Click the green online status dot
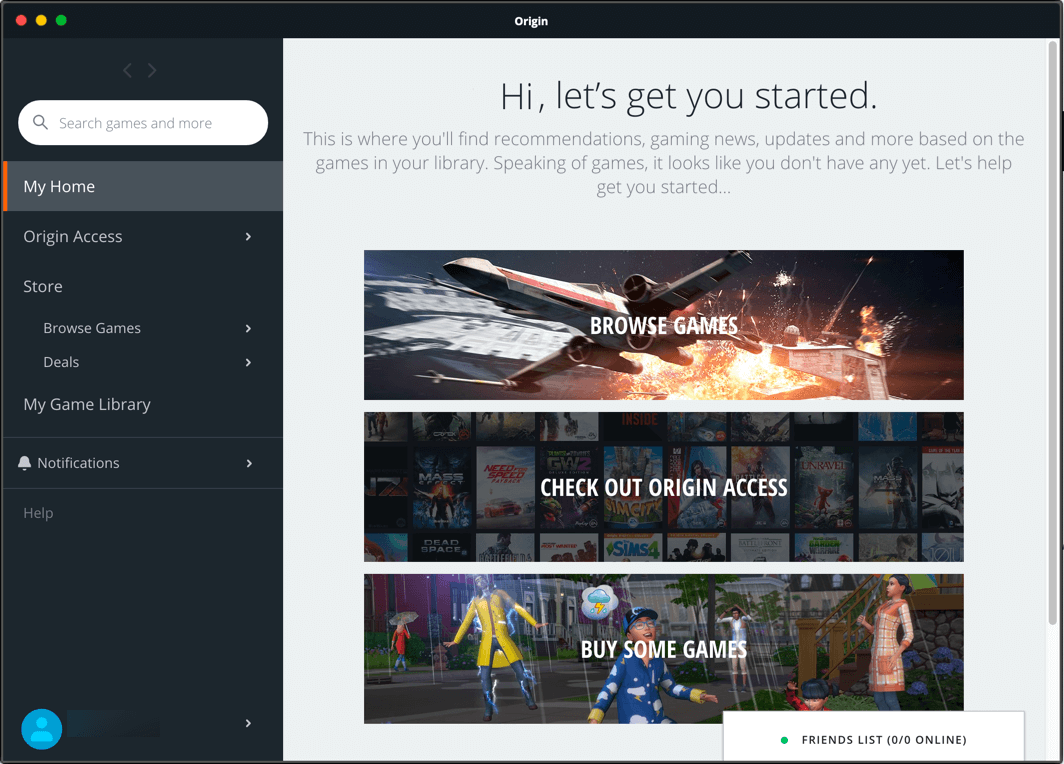 click(784, 740)
